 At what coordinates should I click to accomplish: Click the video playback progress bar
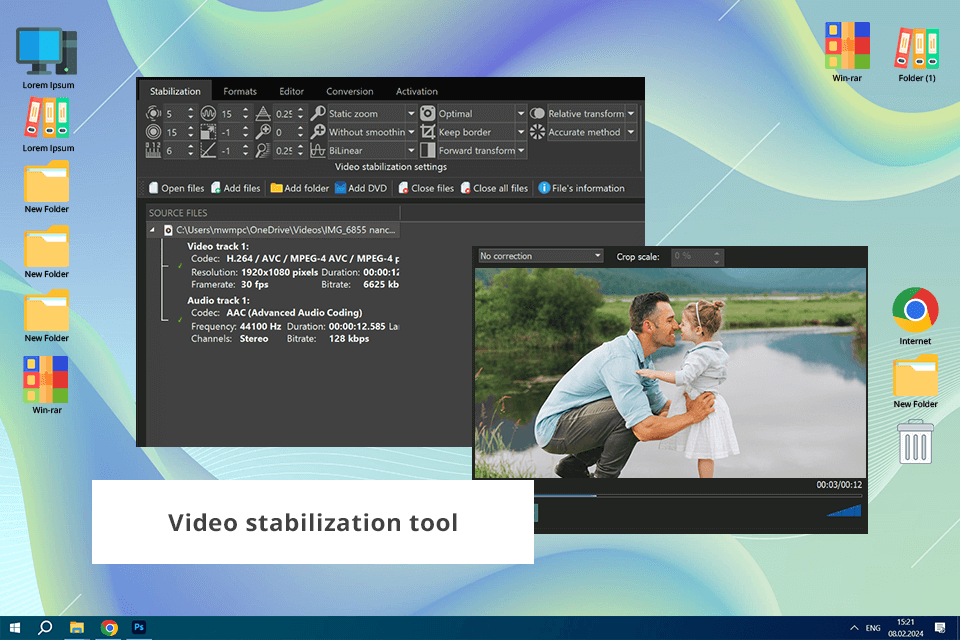pos(698,496)
